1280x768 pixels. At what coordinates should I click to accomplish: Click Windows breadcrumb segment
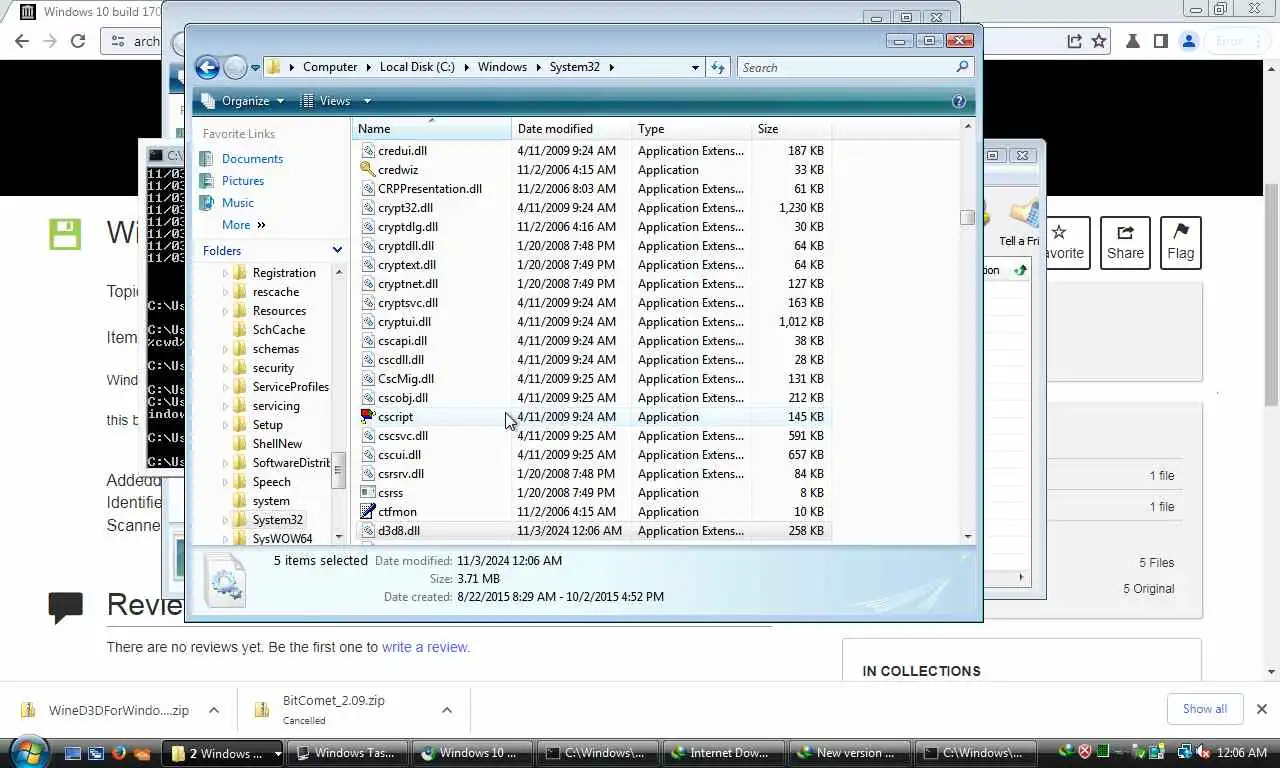(502, 67)
